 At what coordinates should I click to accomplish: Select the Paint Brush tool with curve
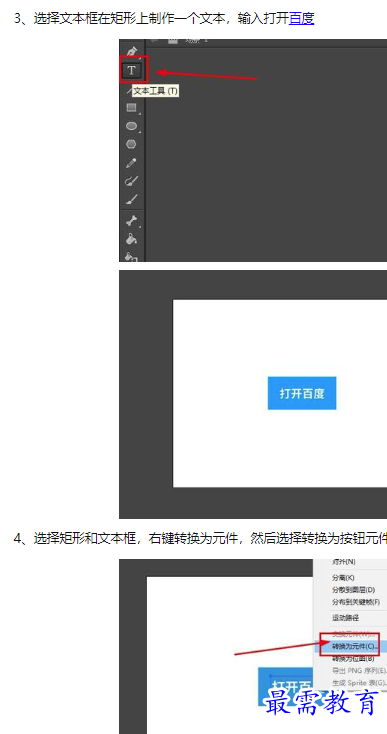point(131,181)
